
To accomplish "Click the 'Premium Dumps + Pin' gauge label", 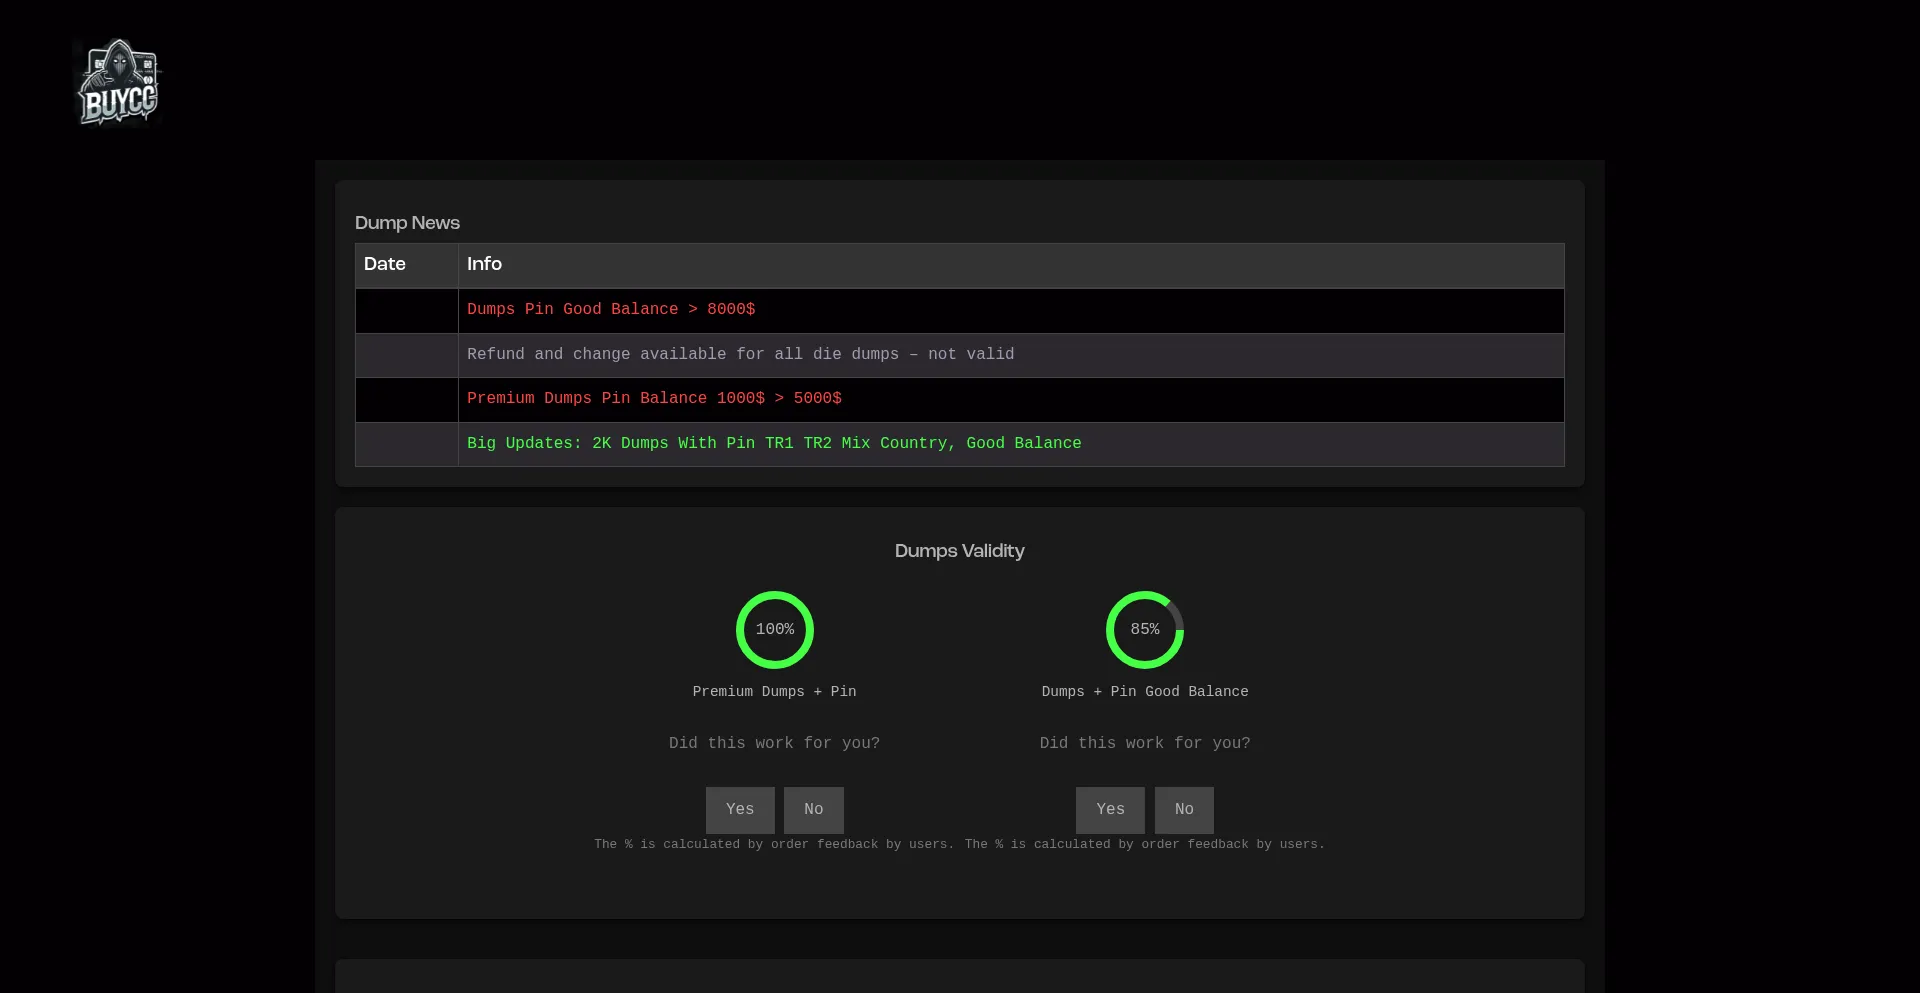I will [x=774, y=692].
